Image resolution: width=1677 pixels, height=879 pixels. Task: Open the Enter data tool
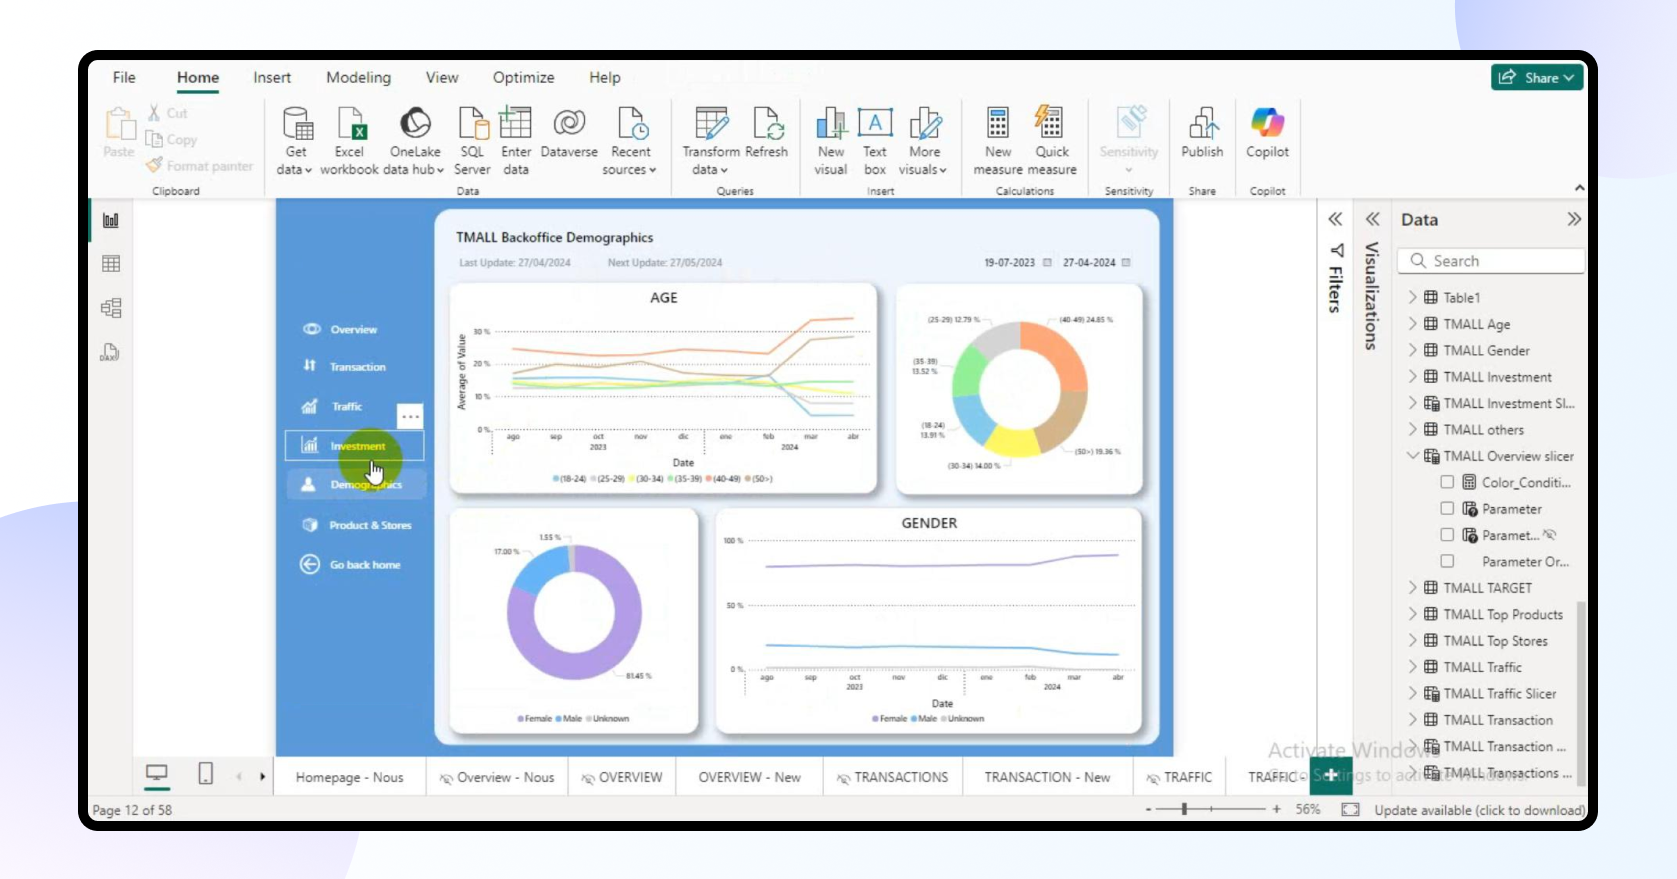tap(516, 141)
